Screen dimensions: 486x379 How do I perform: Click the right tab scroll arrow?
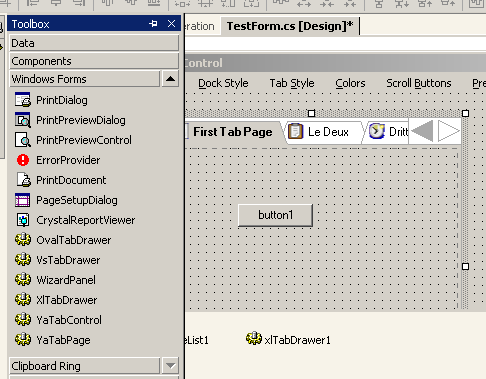coord(448,131)
